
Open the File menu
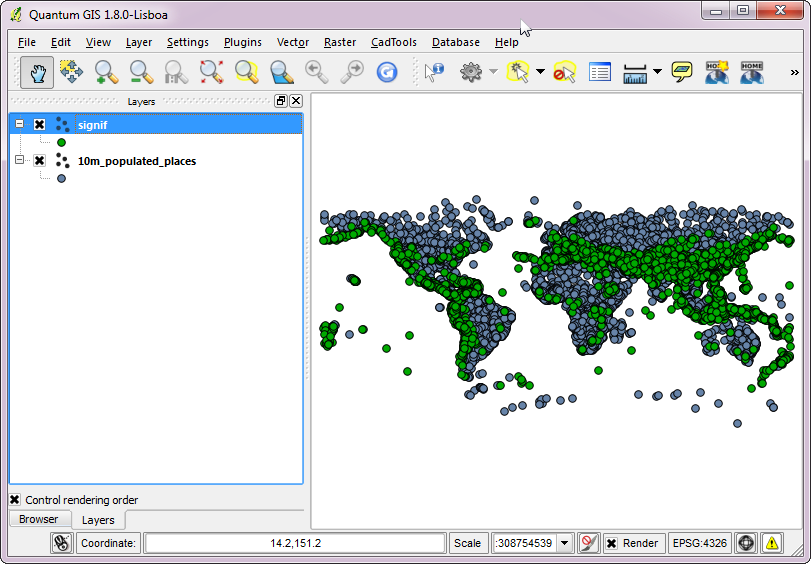click(27, 42)
